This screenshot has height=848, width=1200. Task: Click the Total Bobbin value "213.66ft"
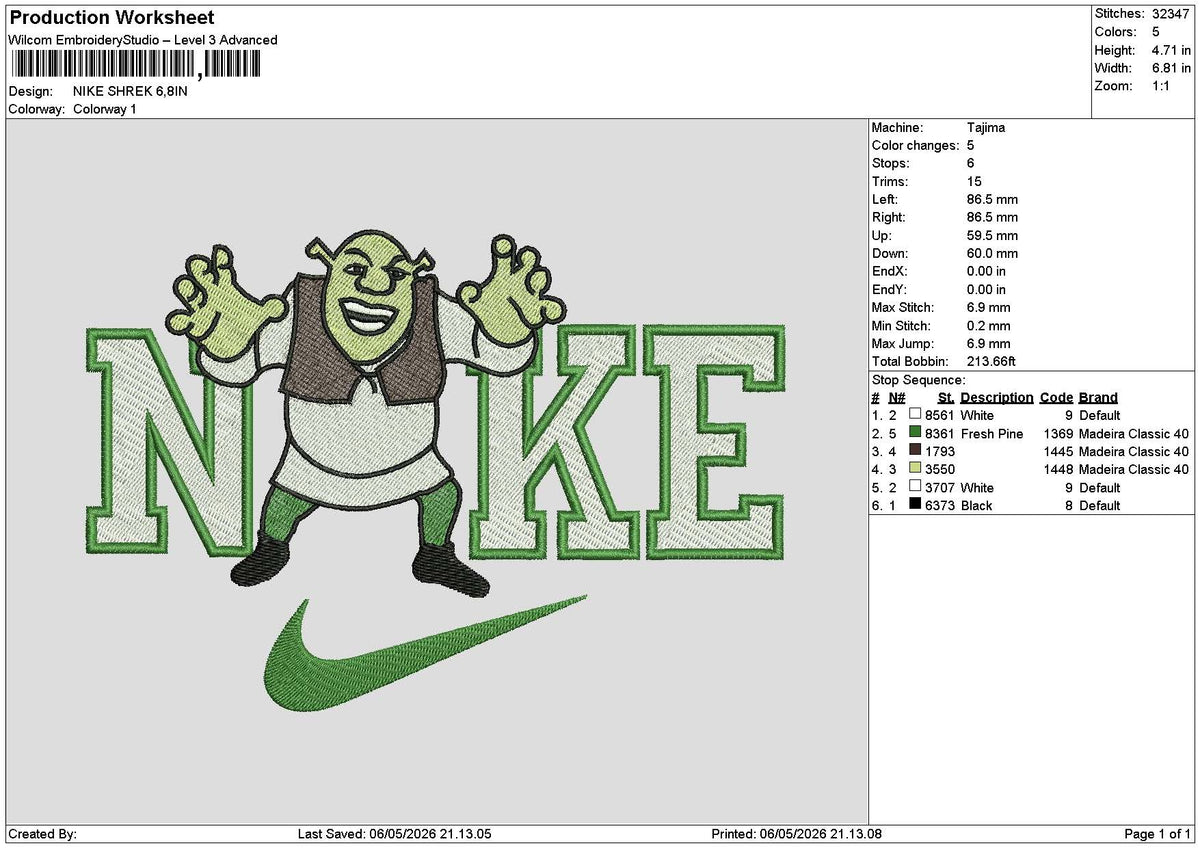tap(992, 361)
